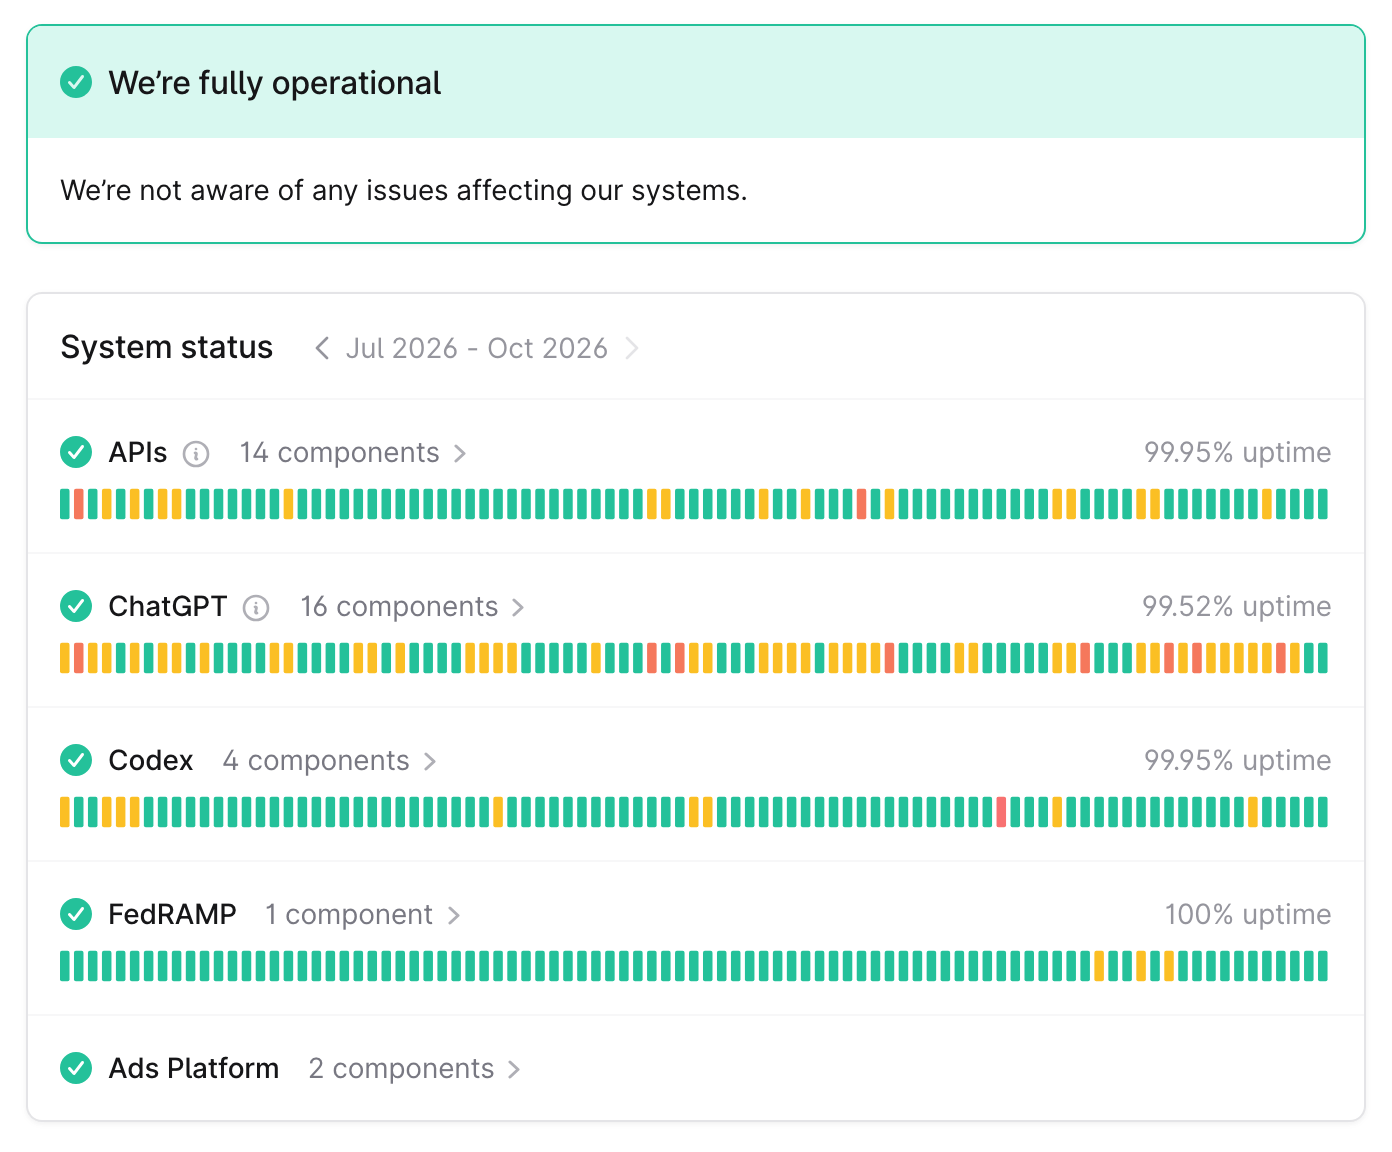Click the first green bar in APIs timeline

(65, 504)
